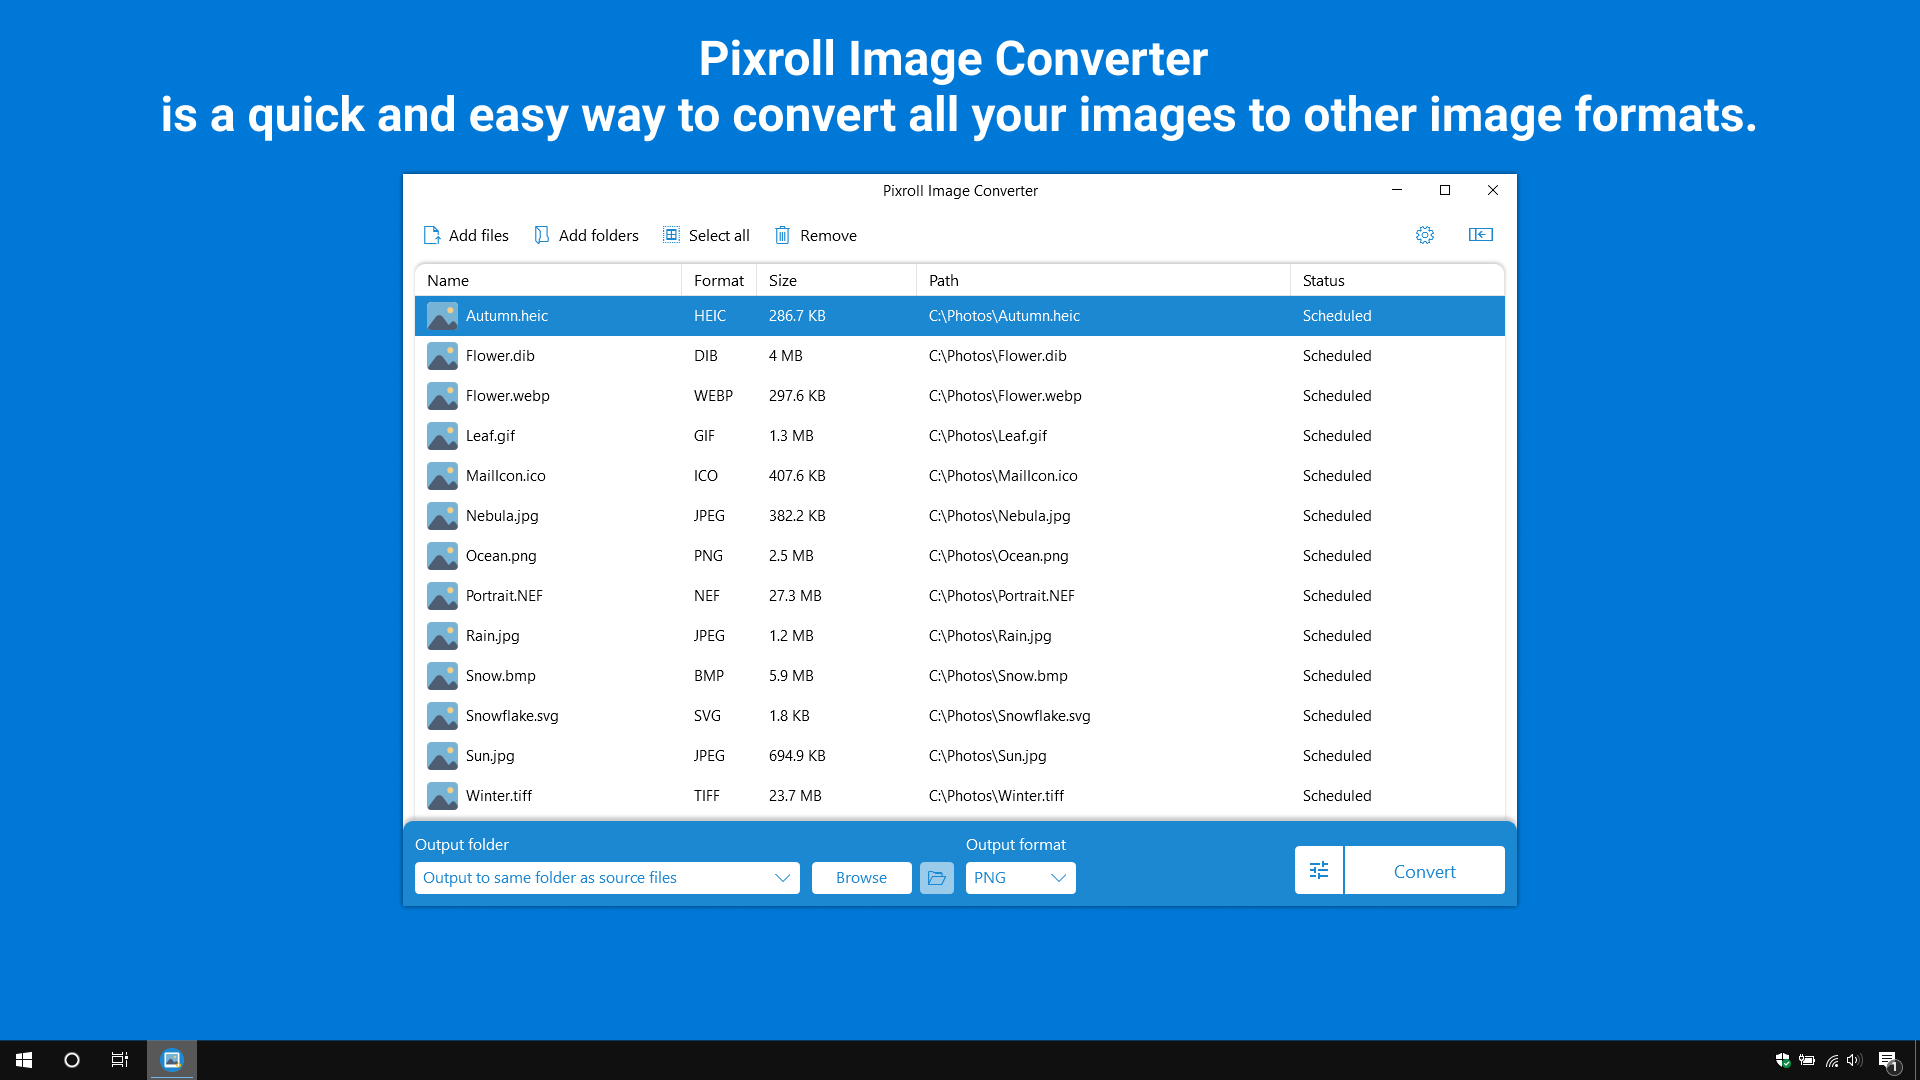
Task: Open the PNG output format dropdown
Action: tap(1020, 878)
